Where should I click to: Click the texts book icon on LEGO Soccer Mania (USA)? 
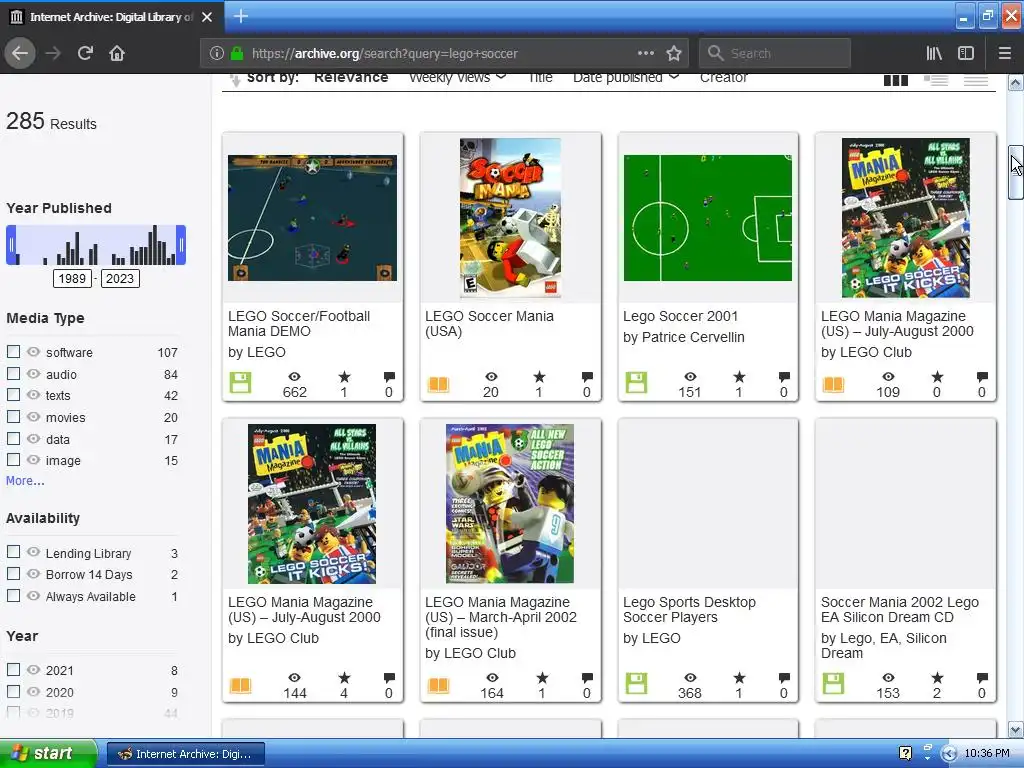click(438, 384)
